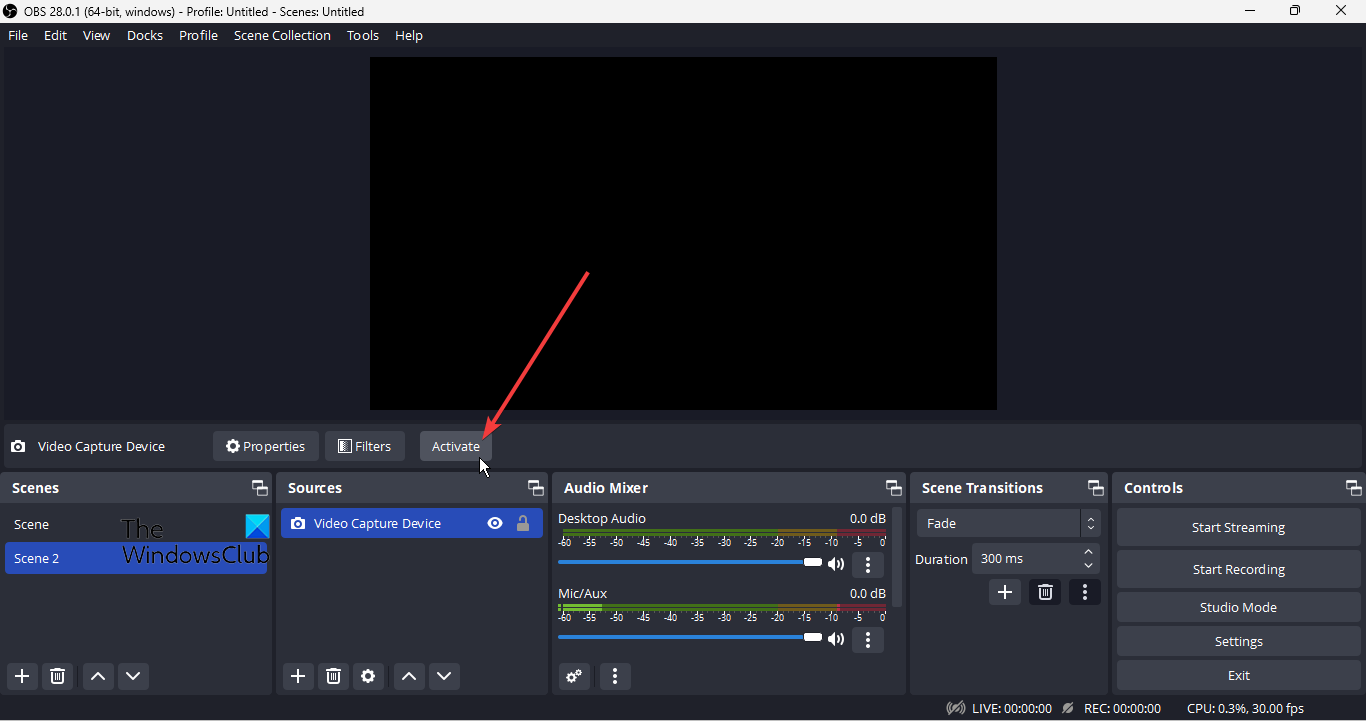This screenshot has width=1366, height=721.
Task: Add a new scene with the plus icon
Action: 21,676
